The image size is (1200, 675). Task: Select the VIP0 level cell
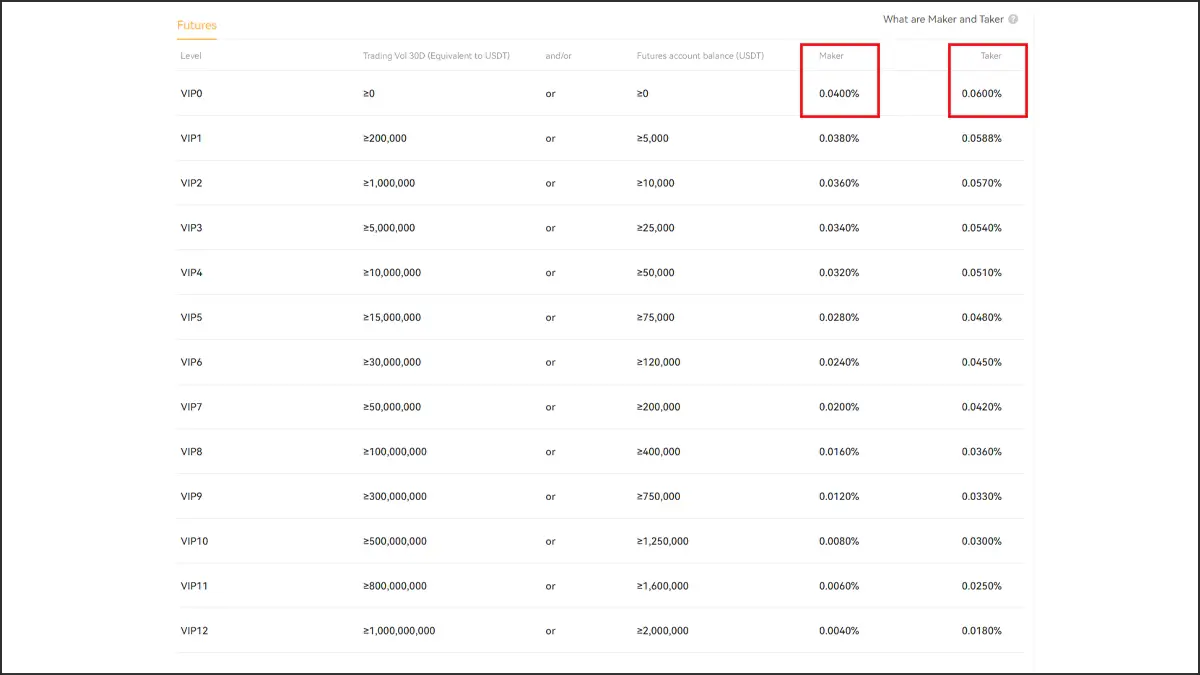(191, 94)
